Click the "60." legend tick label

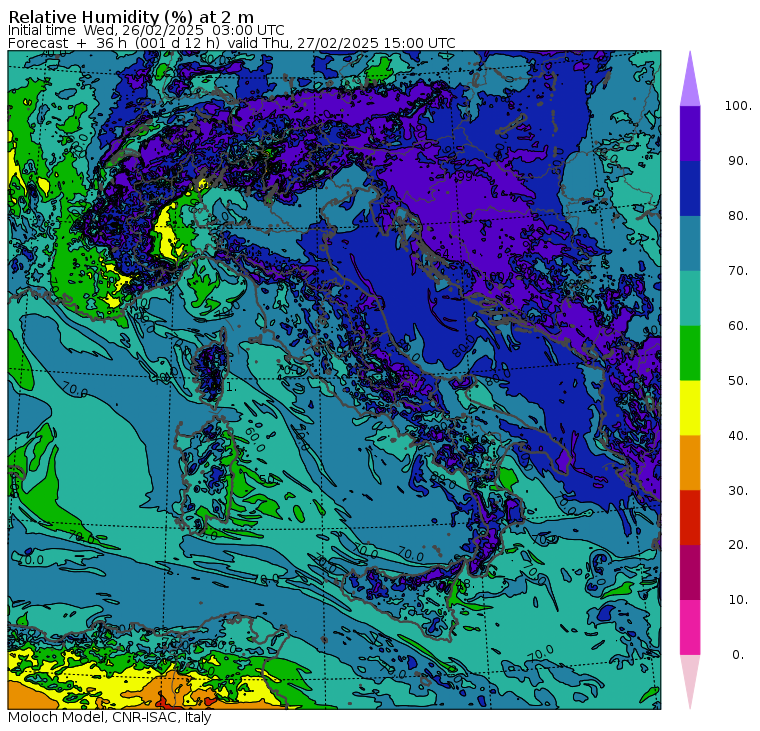[x=738, y=326]
